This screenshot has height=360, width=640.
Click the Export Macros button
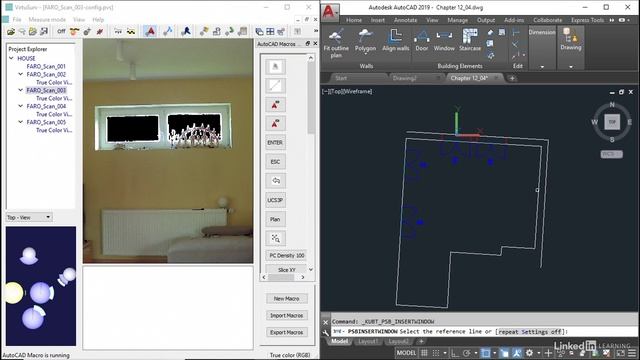click(287, 332)
